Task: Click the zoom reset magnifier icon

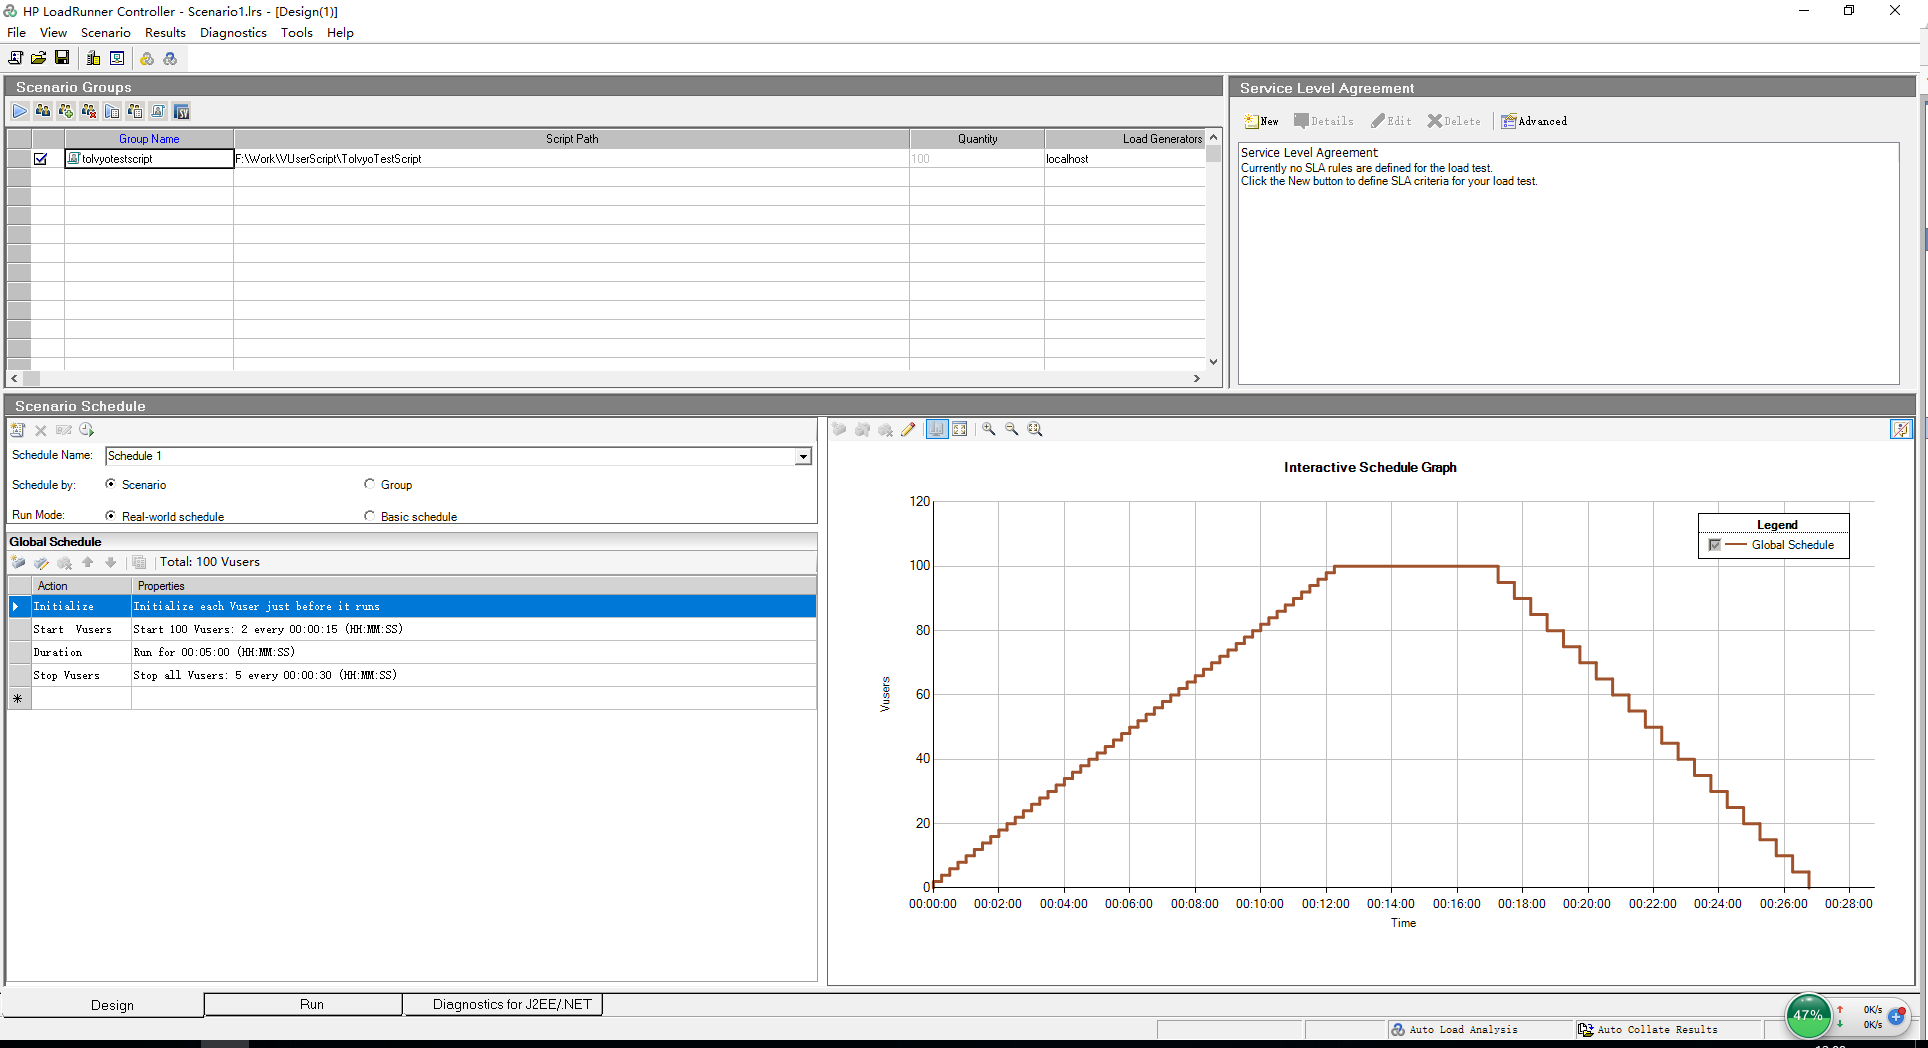Action: (1035, 429)
